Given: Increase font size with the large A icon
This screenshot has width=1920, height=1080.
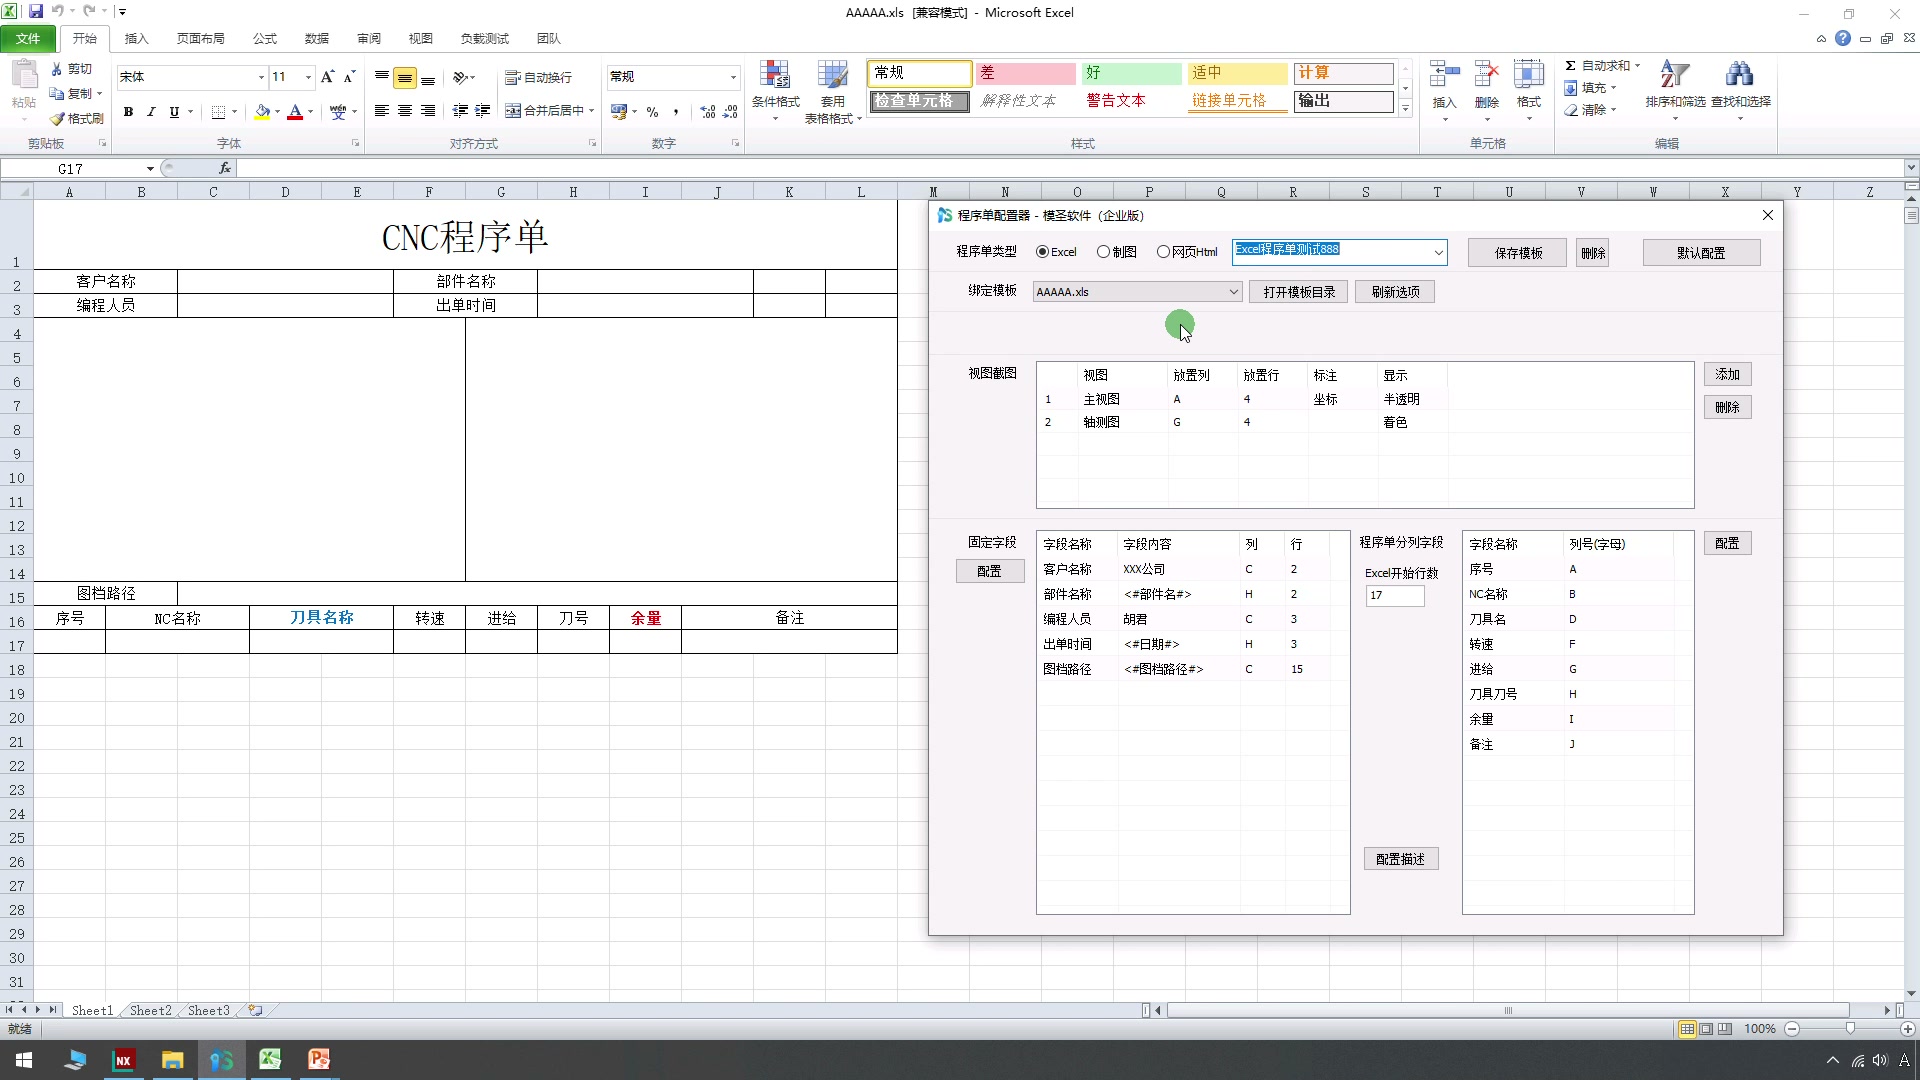Looking at the screenshot, I should pyautogui.click(x=327, y=77).
